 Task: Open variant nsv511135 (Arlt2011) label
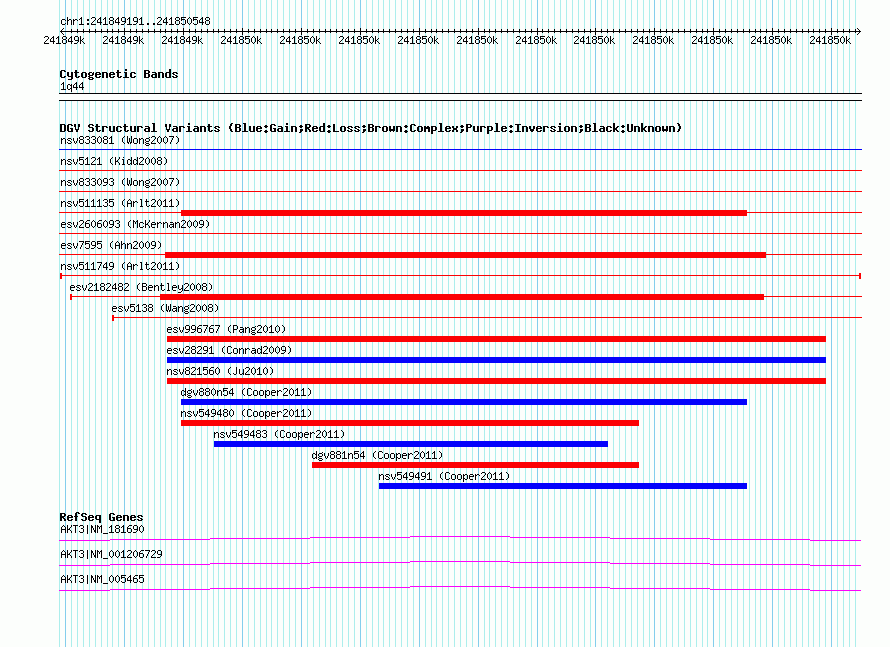[x=120, y=203]
